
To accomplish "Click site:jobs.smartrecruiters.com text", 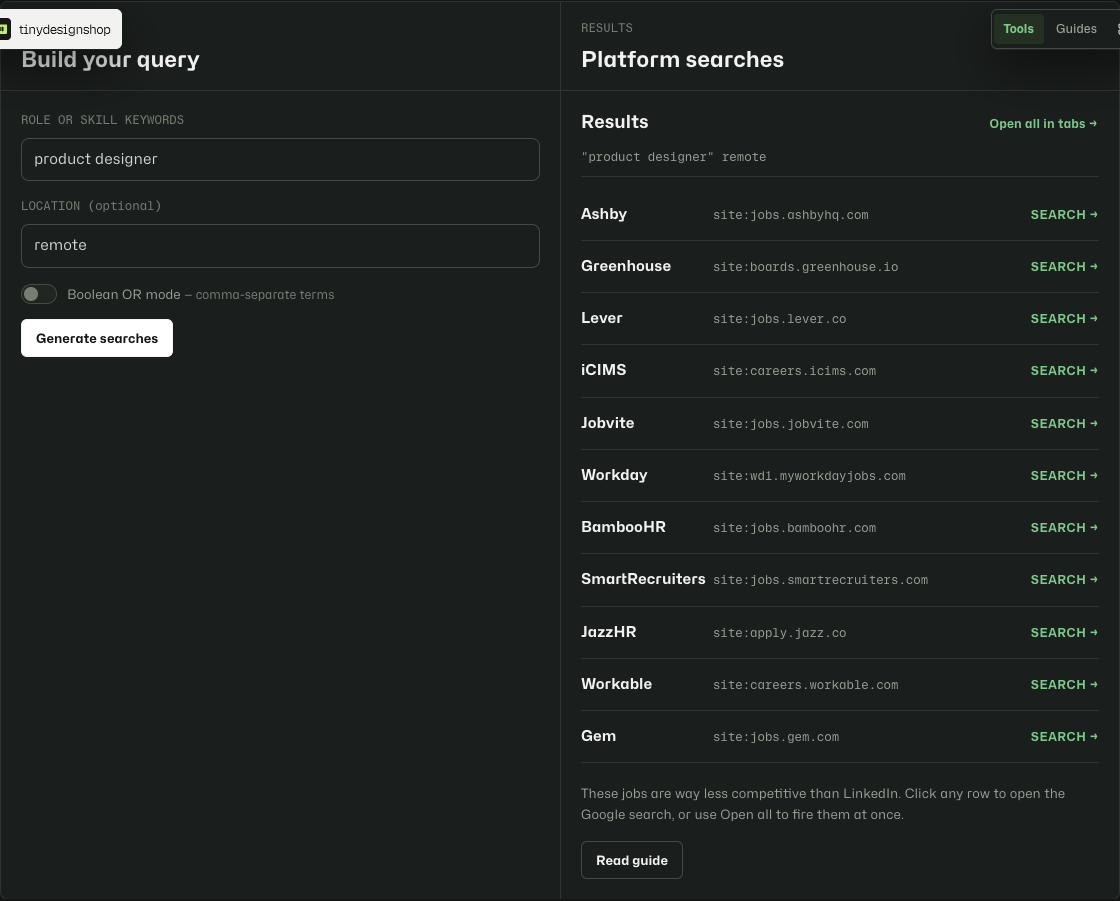I will [x=821, y=580].
